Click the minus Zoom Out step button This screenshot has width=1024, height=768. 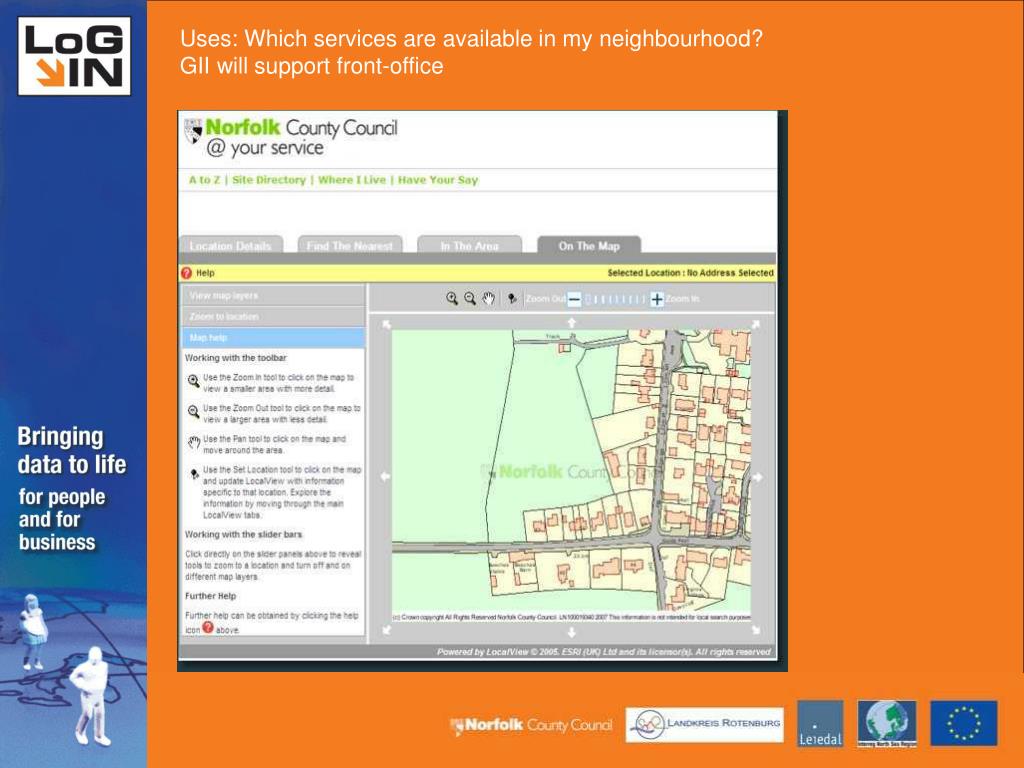574,299
